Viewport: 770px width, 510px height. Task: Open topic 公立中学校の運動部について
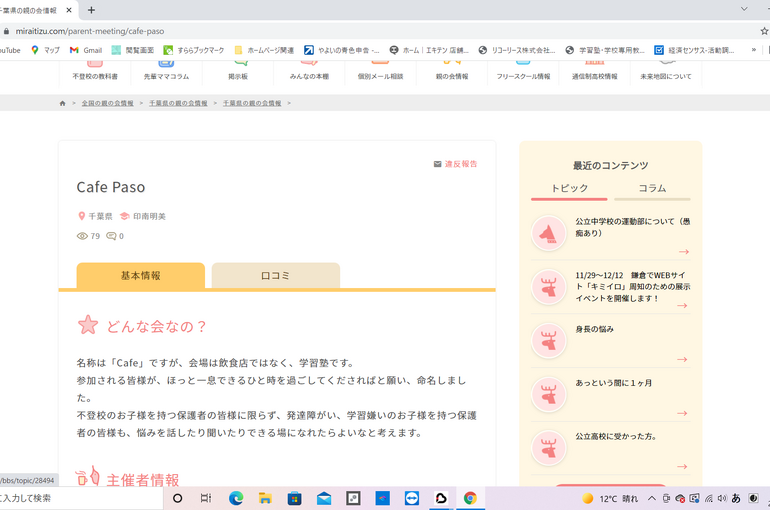click(x=632, y=227)
